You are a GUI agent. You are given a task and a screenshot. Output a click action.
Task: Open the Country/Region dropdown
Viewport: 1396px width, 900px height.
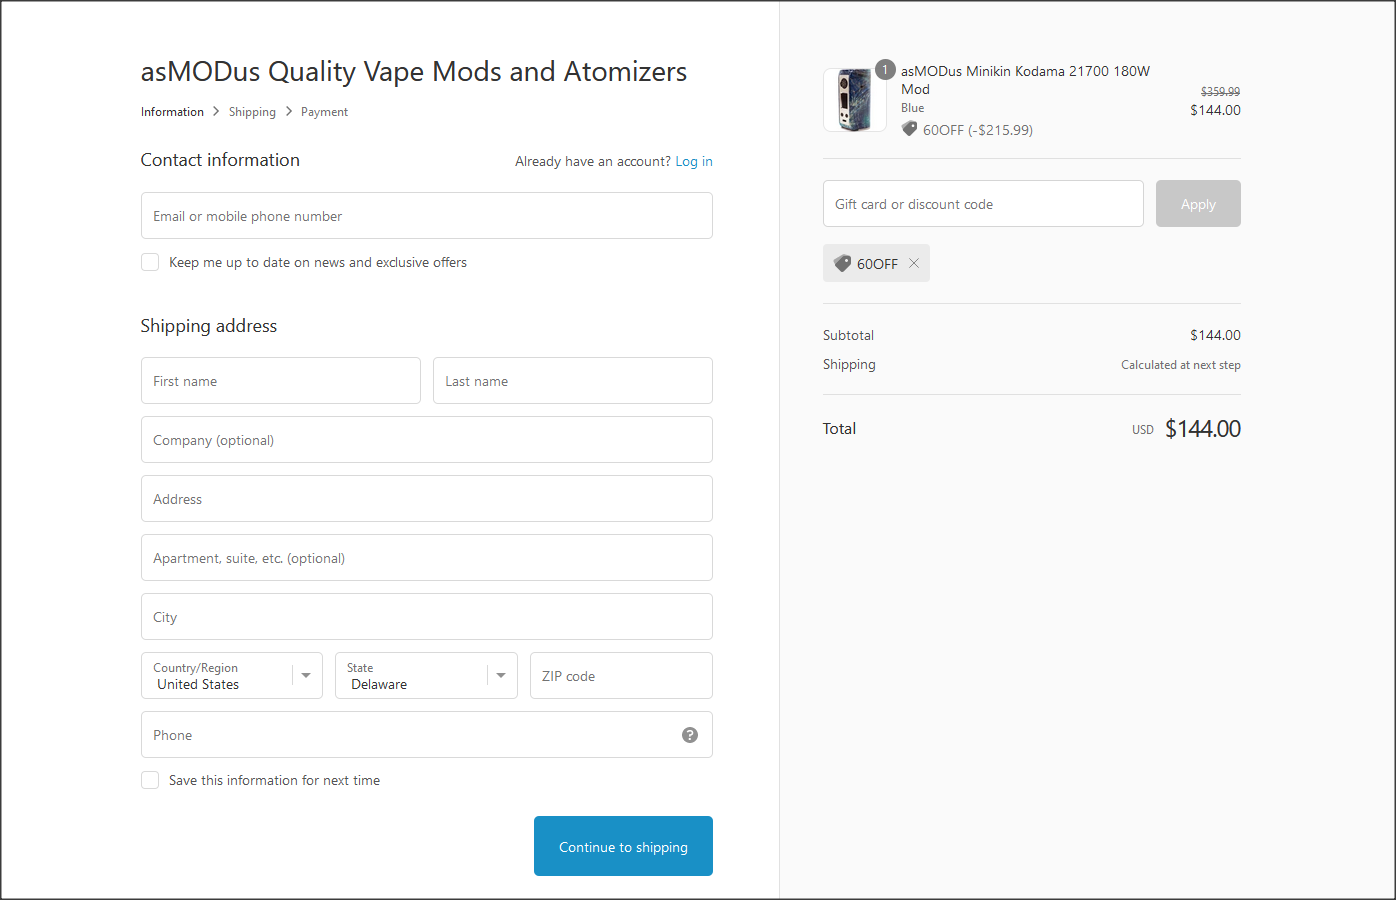click(x=231, y=676)
